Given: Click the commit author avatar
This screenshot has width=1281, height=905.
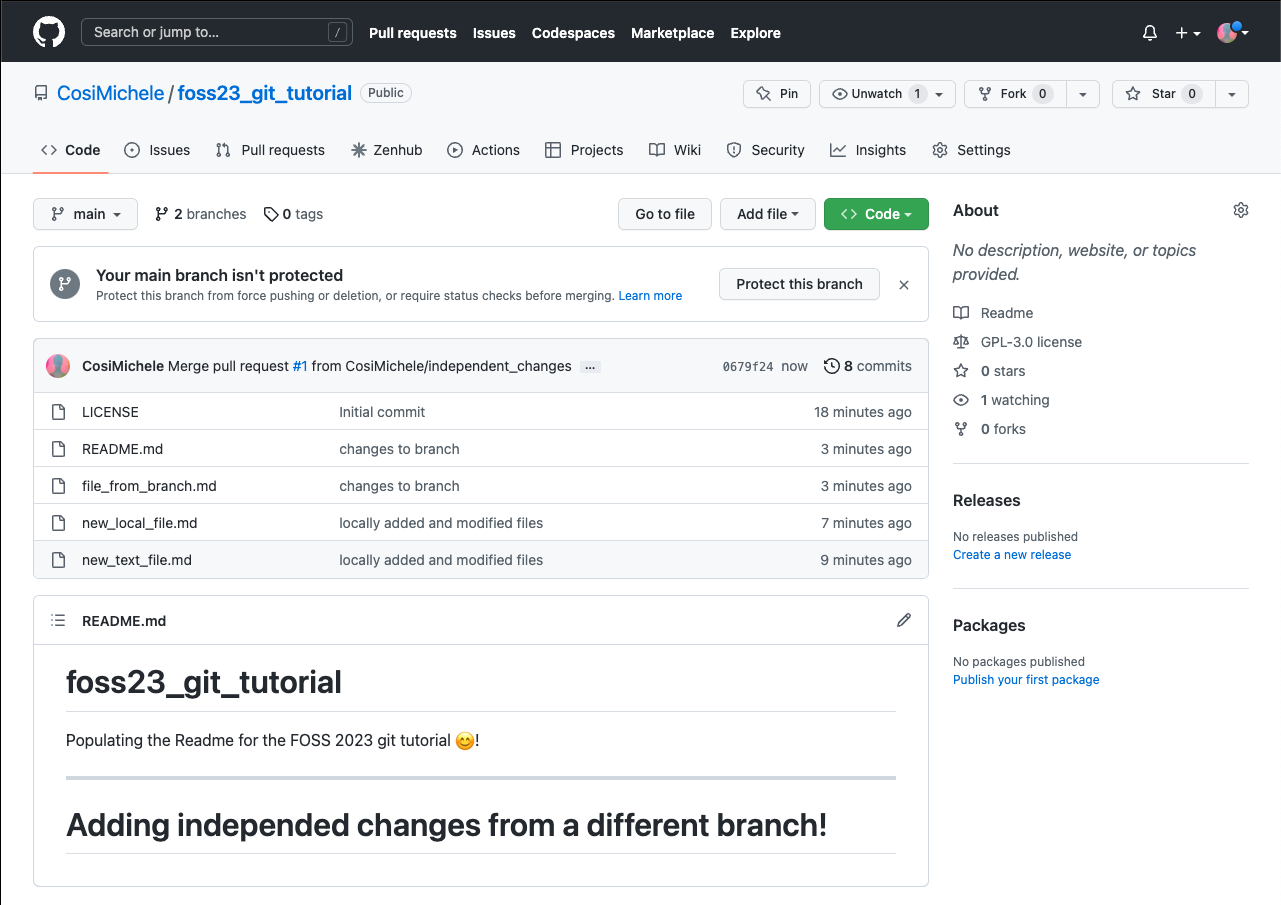Looking at the screenshot, I should tap(58, 366).
